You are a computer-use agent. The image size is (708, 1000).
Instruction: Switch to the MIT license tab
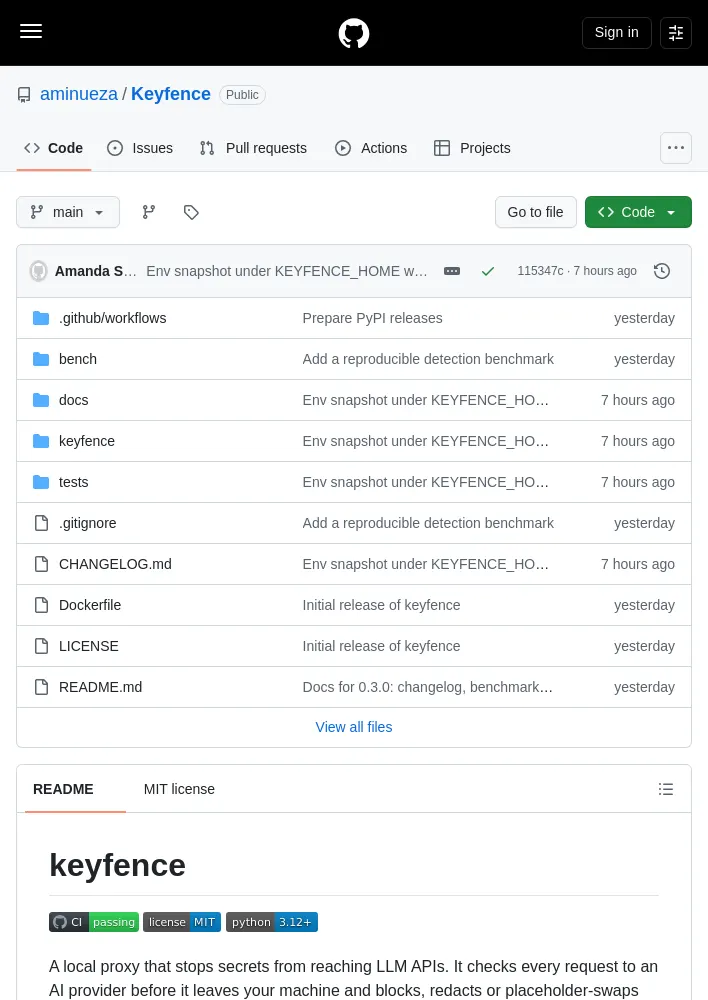point(179,789)
